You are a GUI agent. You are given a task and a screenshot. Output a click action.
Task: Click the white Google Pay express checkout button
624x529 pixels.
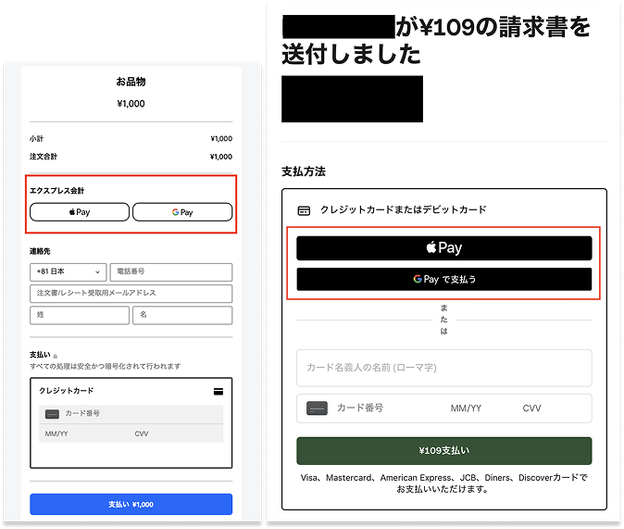pos(182,212)
